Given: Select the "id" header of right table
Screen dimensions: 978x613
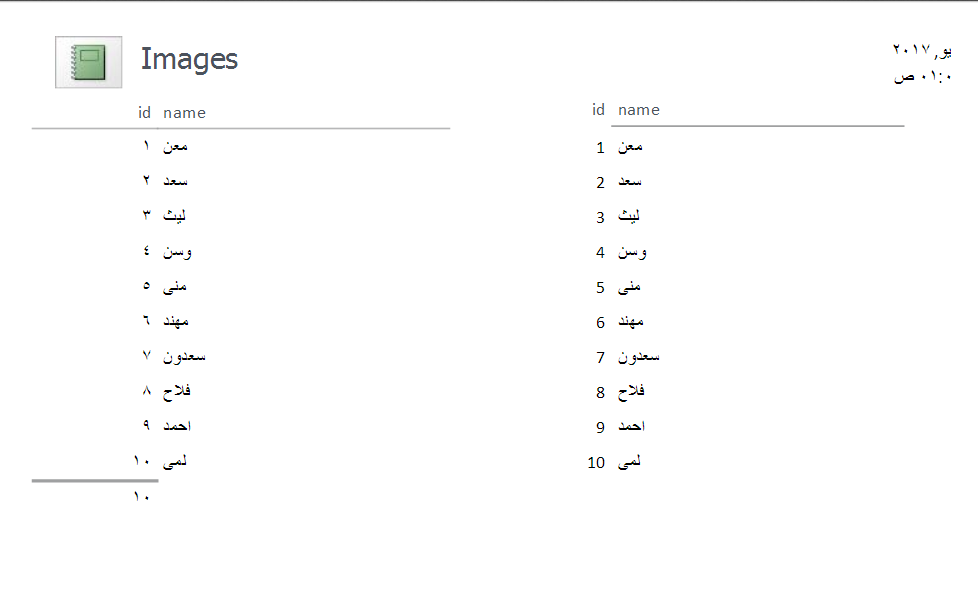Looking at the screenshot, I should (x=598, y=109).
